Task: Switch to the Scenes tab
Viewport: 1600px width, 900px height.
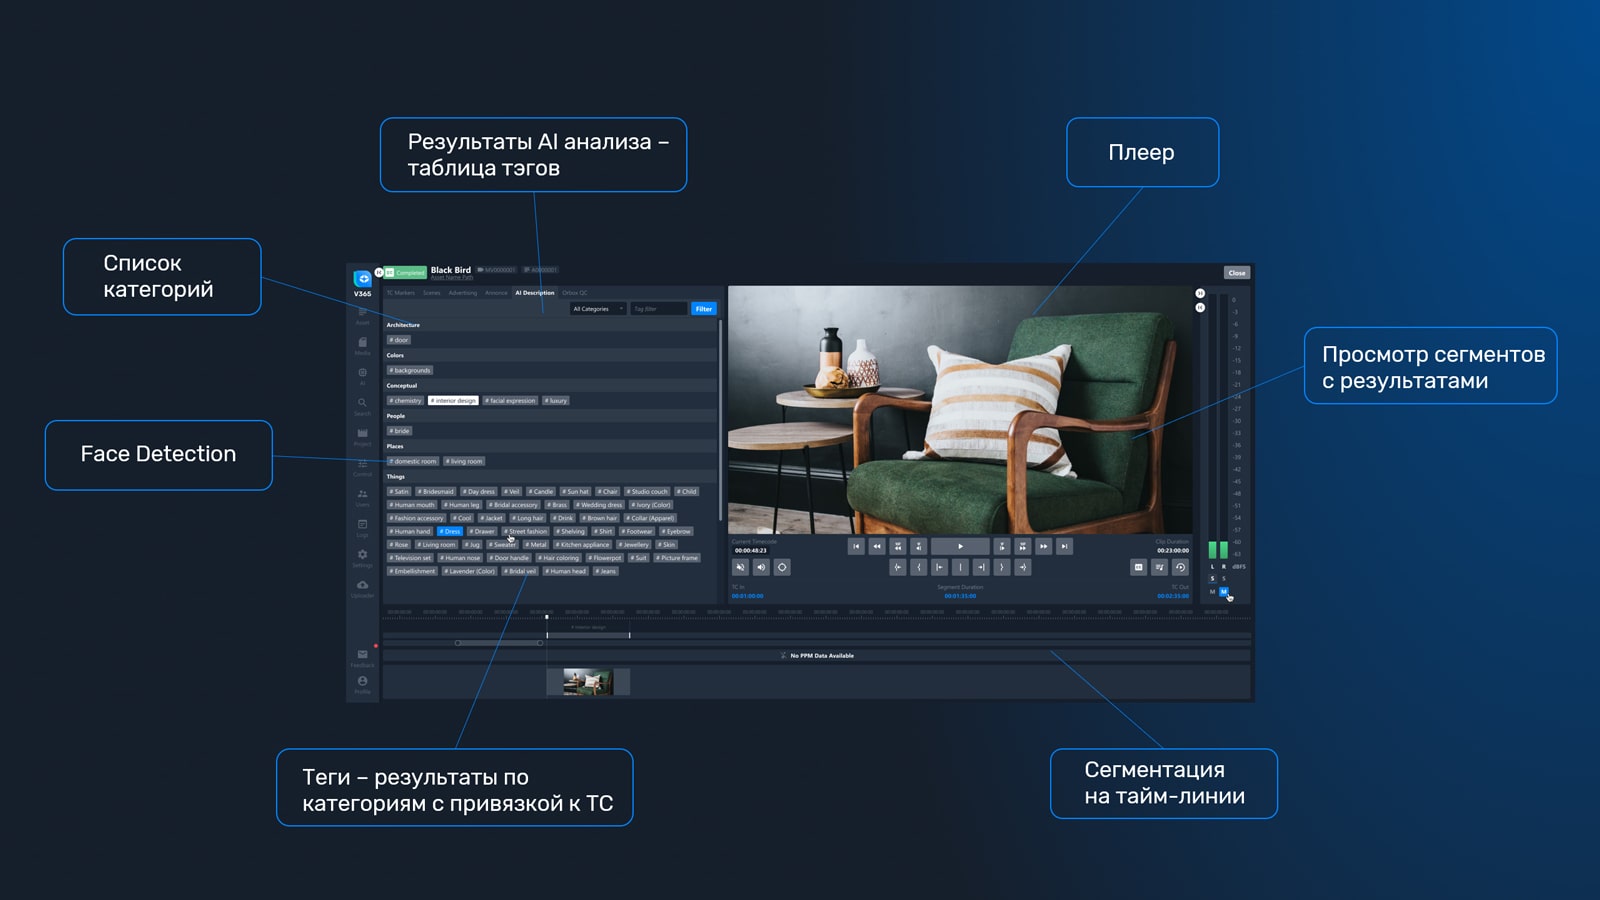Action: [432, 293]
